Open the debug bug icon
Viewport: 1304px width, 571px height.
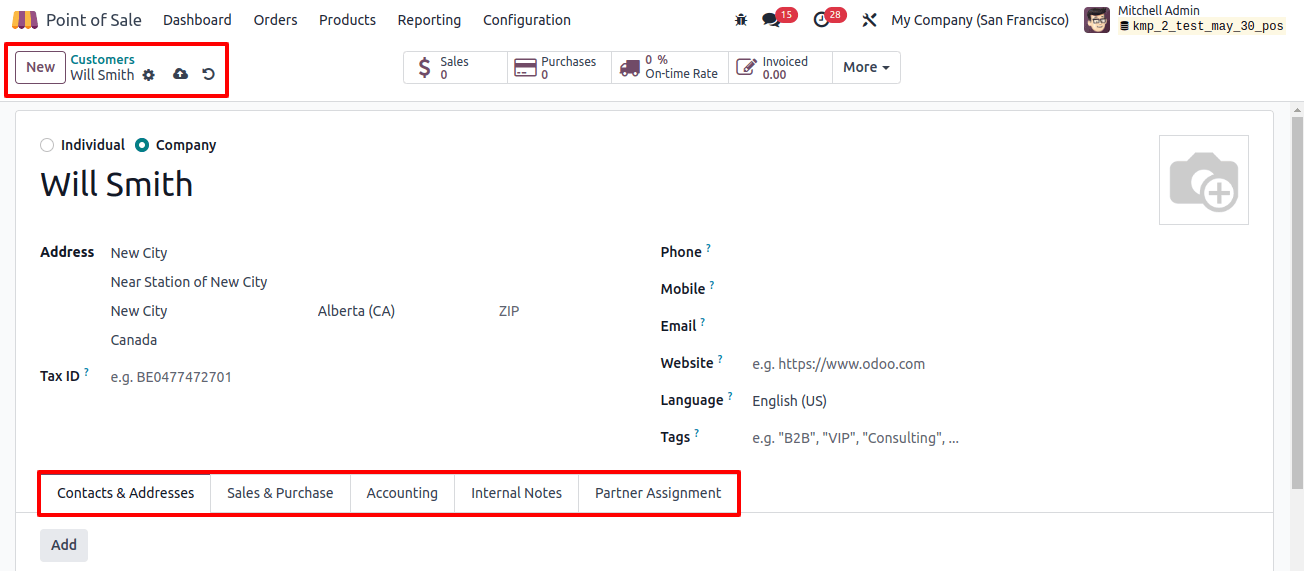click(741, 20)
